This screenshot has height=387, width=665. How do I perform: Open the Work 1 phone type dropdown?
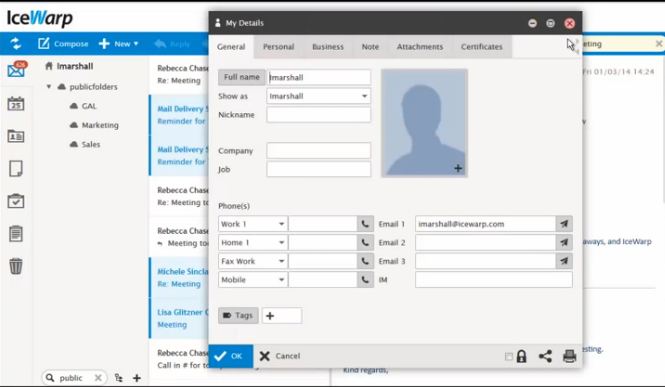point(253,224)
